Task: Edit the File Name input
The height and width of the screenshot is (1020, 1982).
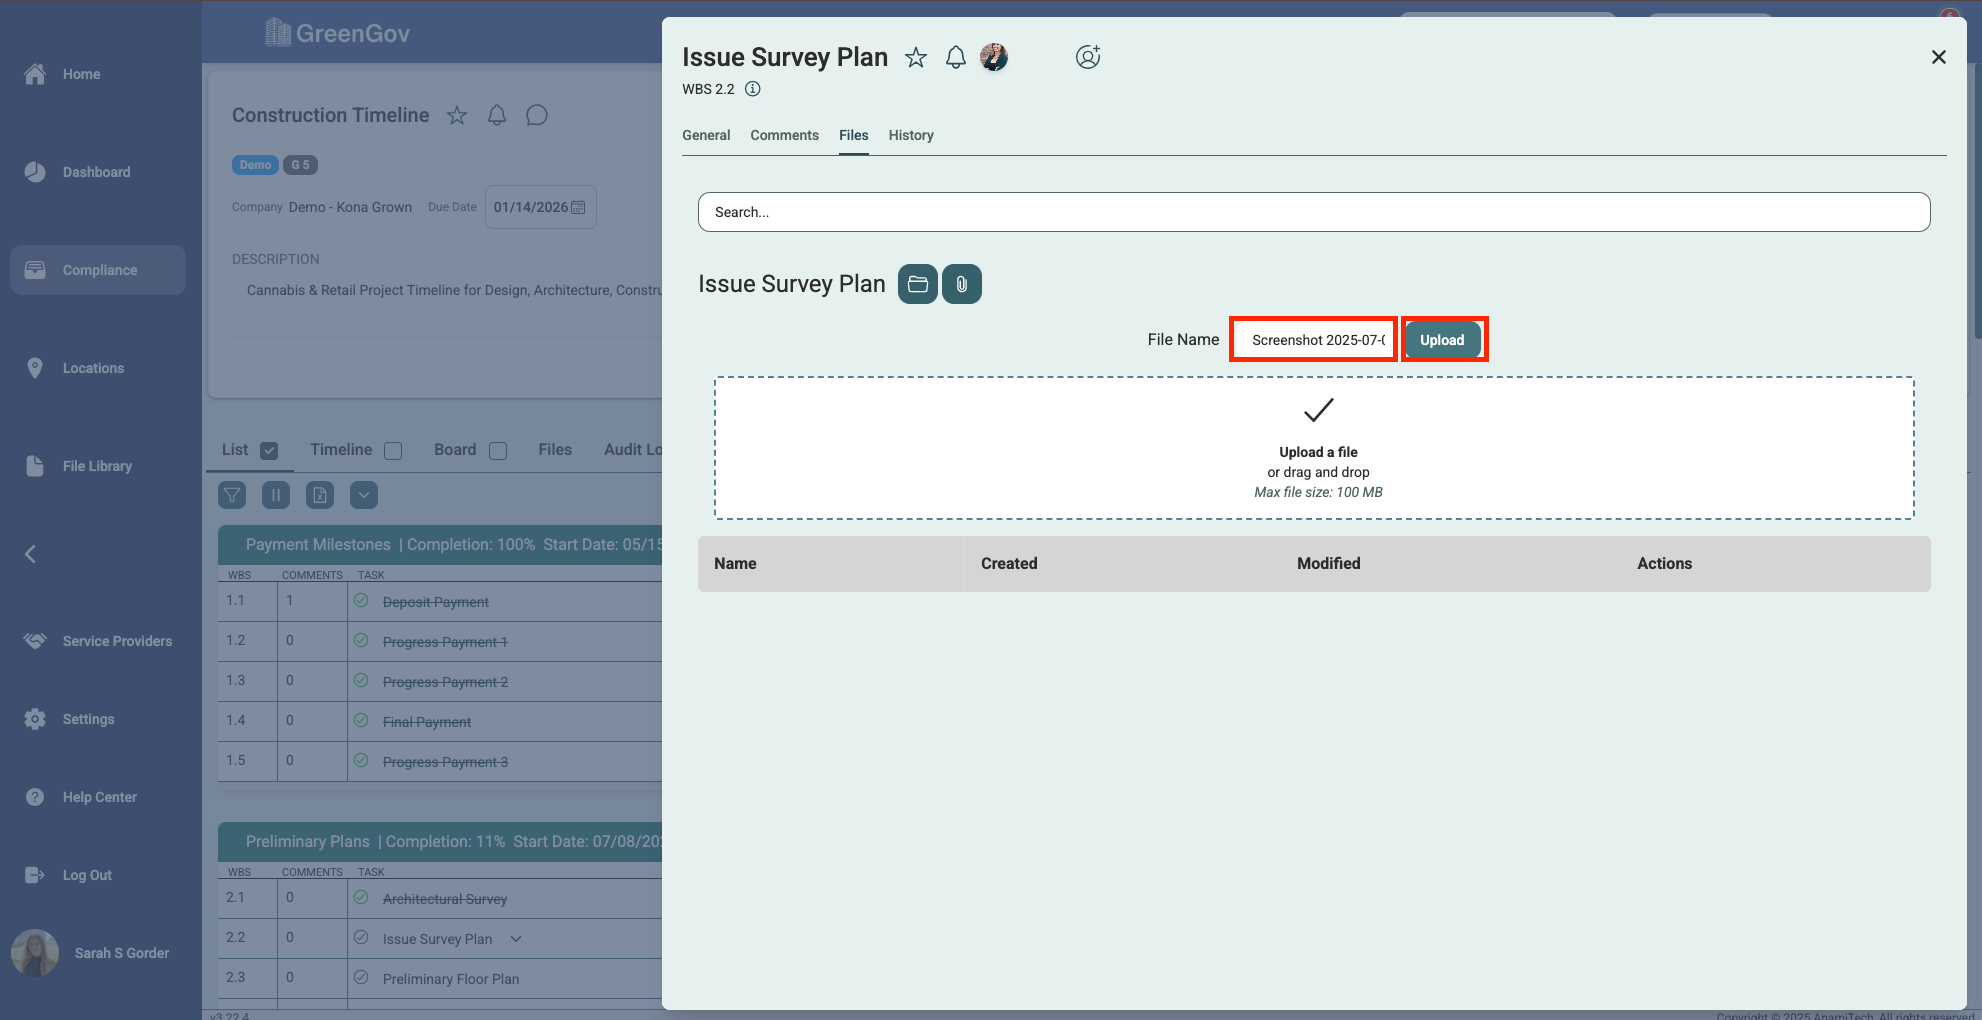Action: [1313, 340]
